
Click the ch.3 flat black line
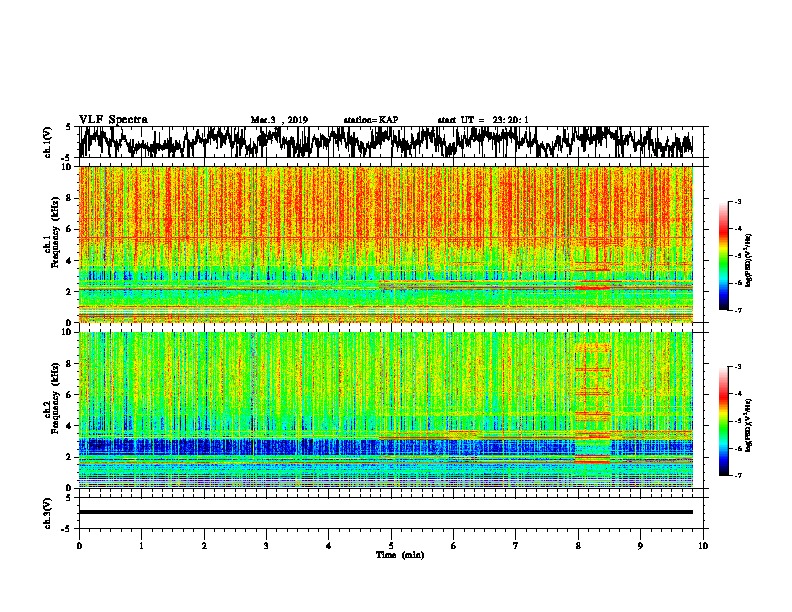click(386, 512)
